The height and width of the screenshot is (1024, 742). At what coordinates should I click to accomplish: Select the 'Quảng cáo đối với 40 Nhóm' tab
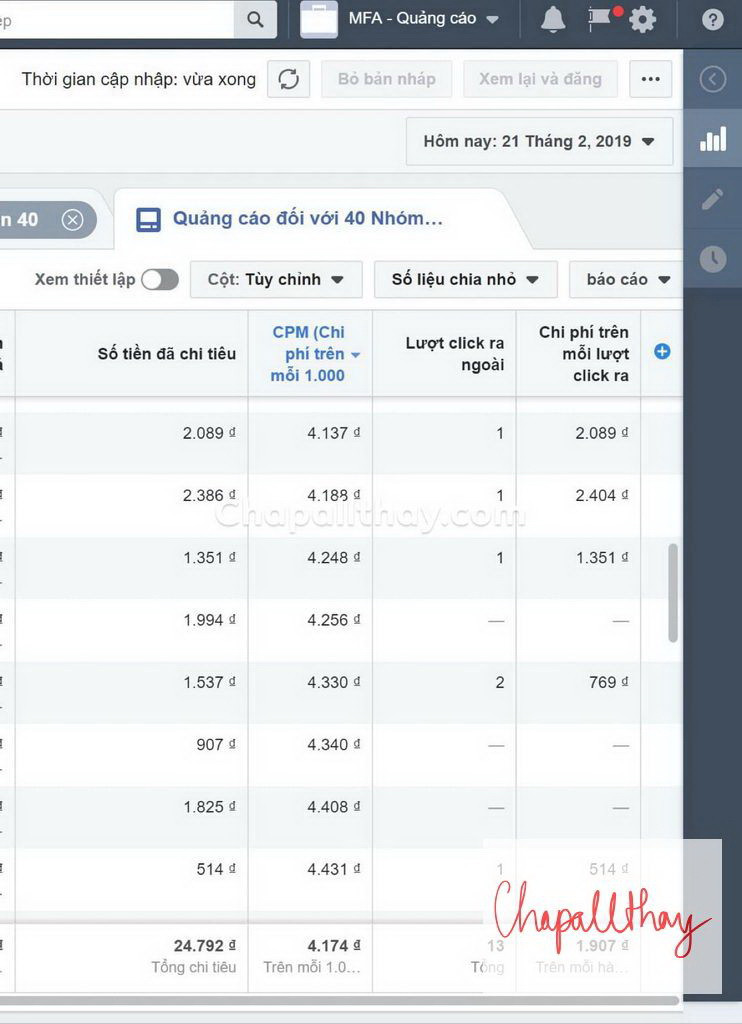coord(308,218)
